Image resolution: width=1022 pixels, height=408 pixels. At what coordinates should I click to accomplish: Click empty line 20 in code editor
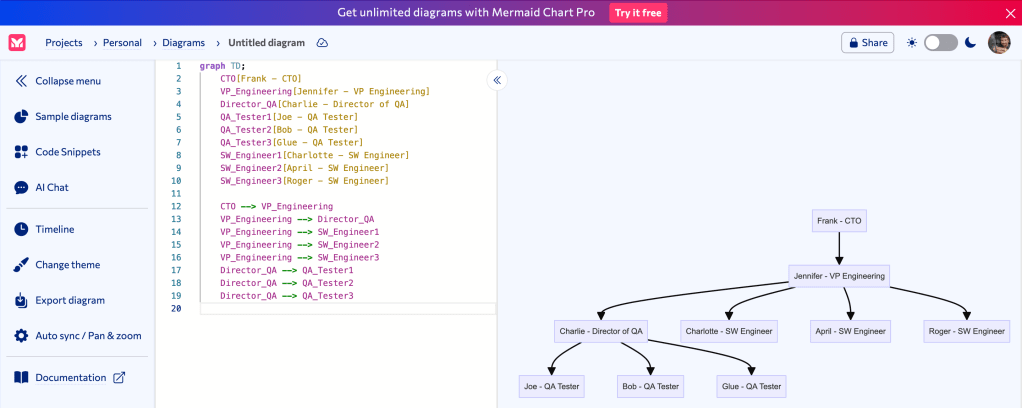[340, 309]
